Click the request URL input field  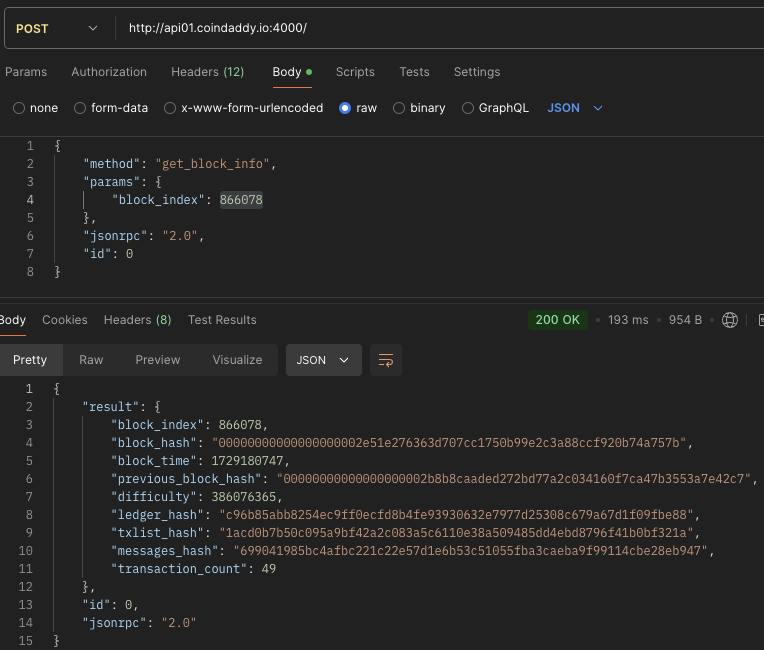(x=439, y=28)
